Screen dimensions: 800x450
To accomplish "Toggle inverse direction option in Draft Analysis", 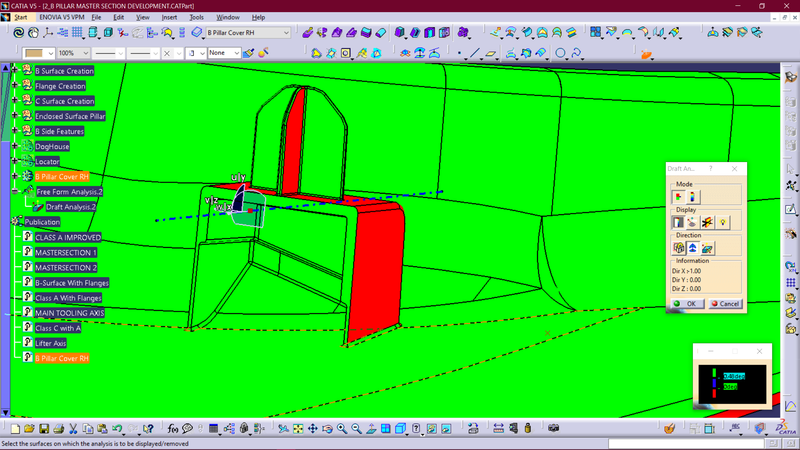I will pyautogui.click(x=707, y=248).
